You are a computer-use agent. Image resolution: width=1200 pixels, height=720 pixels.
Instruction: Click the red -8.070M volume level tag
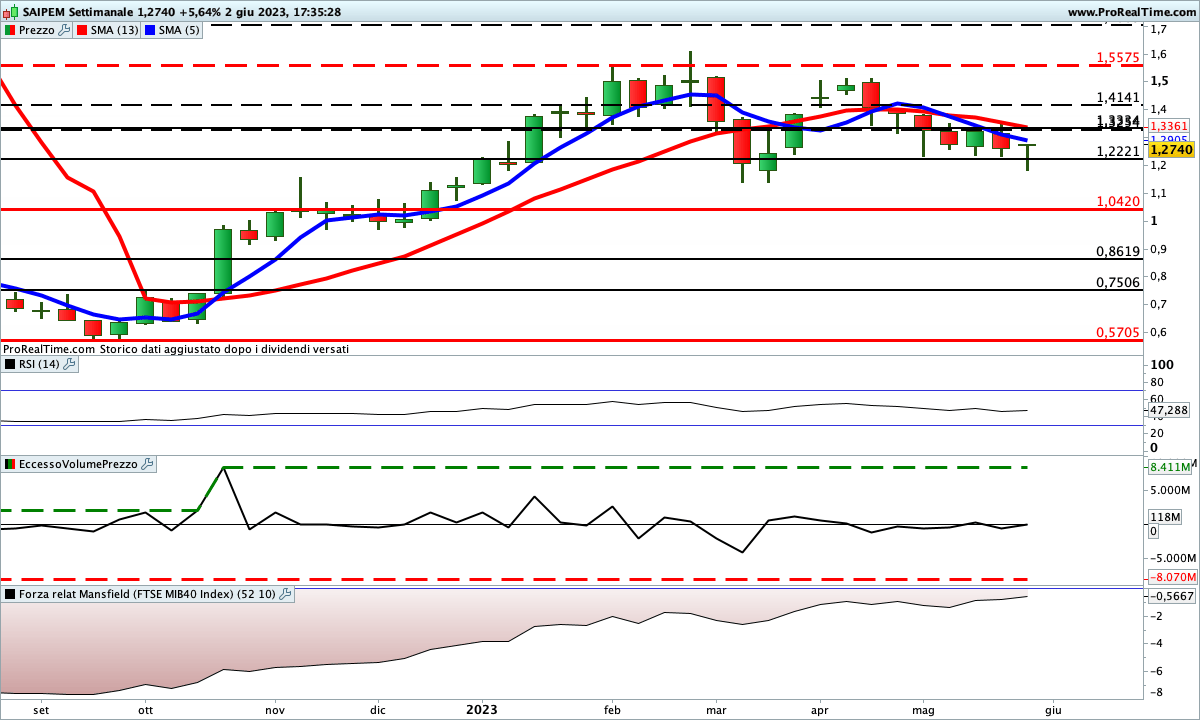point(1169,578)
